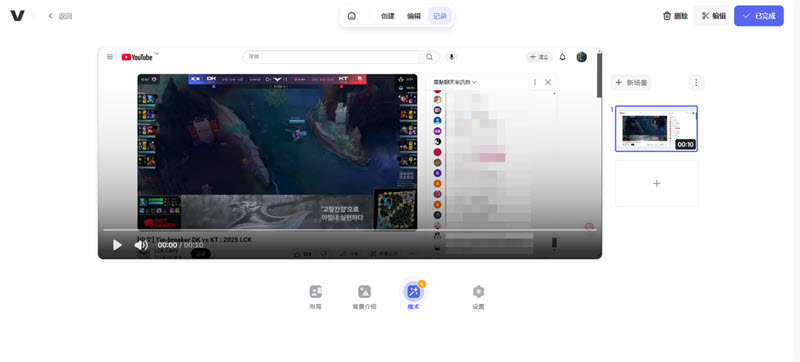Play the recorded video
This screenshot has width=800, height=362.
tap(117, 245)
